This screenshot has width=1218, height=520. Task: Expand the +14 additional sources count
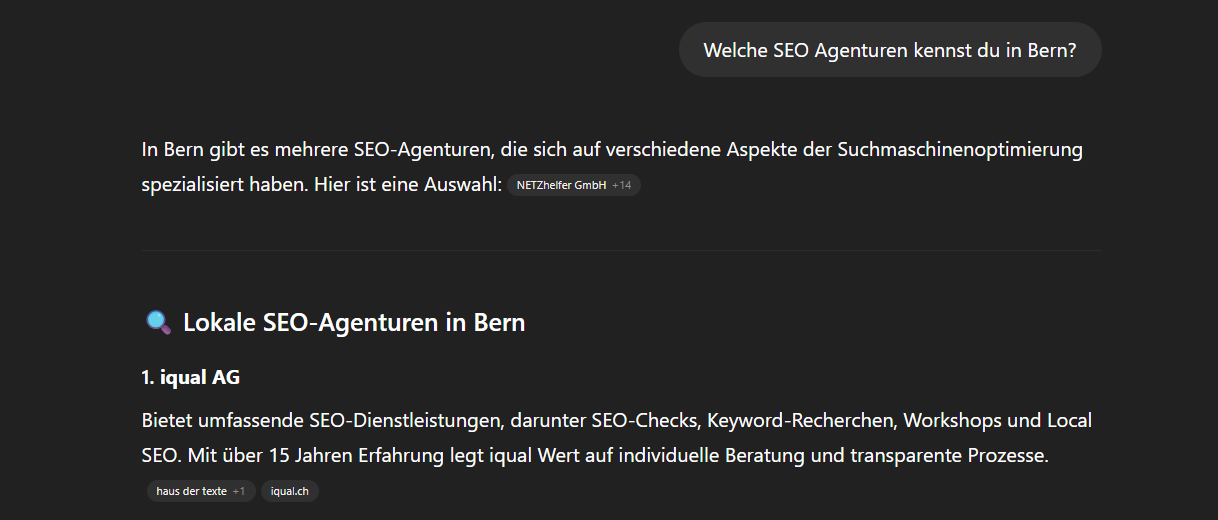point(622,185)
